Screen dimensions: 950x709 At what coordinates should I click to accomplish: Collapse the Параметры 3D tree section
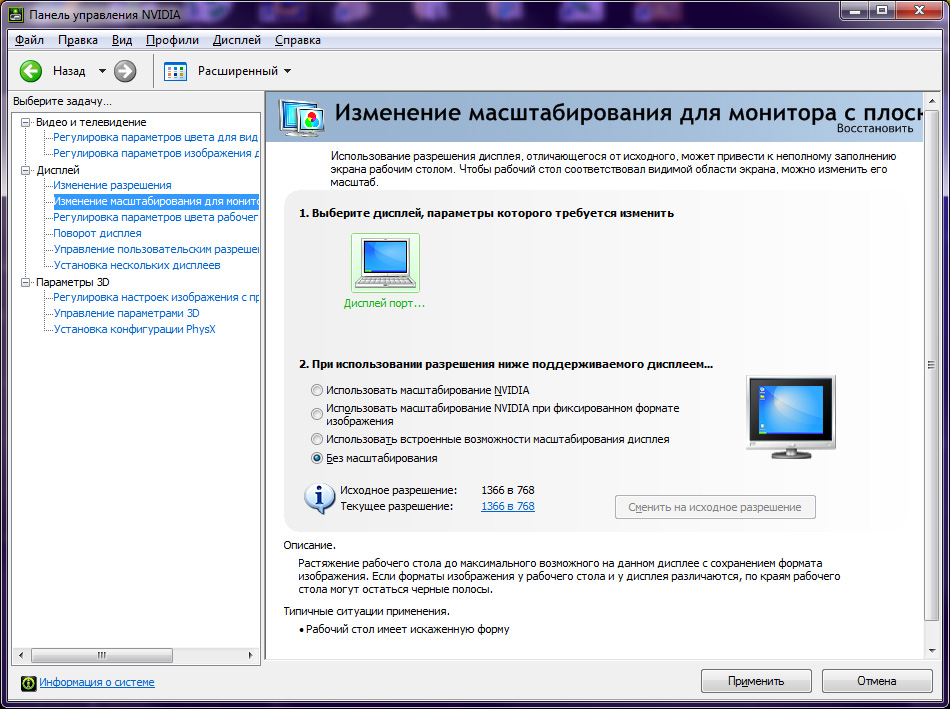[x=26, y=282]
